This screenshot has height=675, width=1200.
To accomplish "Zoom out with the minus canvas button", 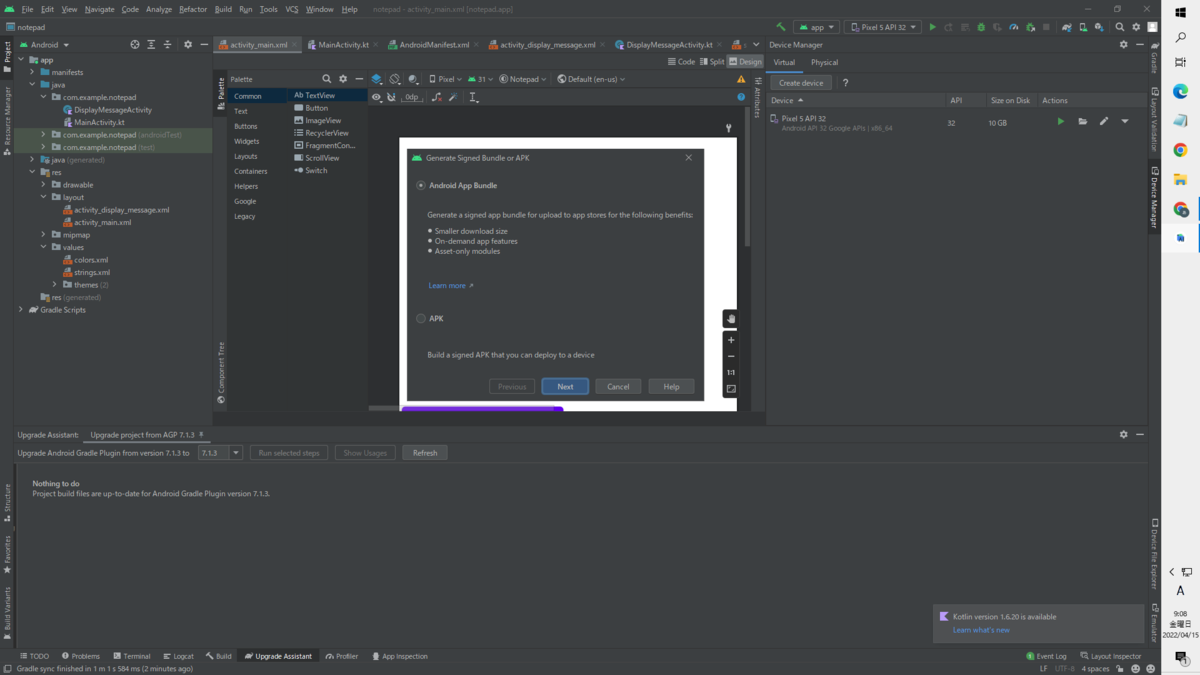I will pyautogui.click(x=731, y=356).
